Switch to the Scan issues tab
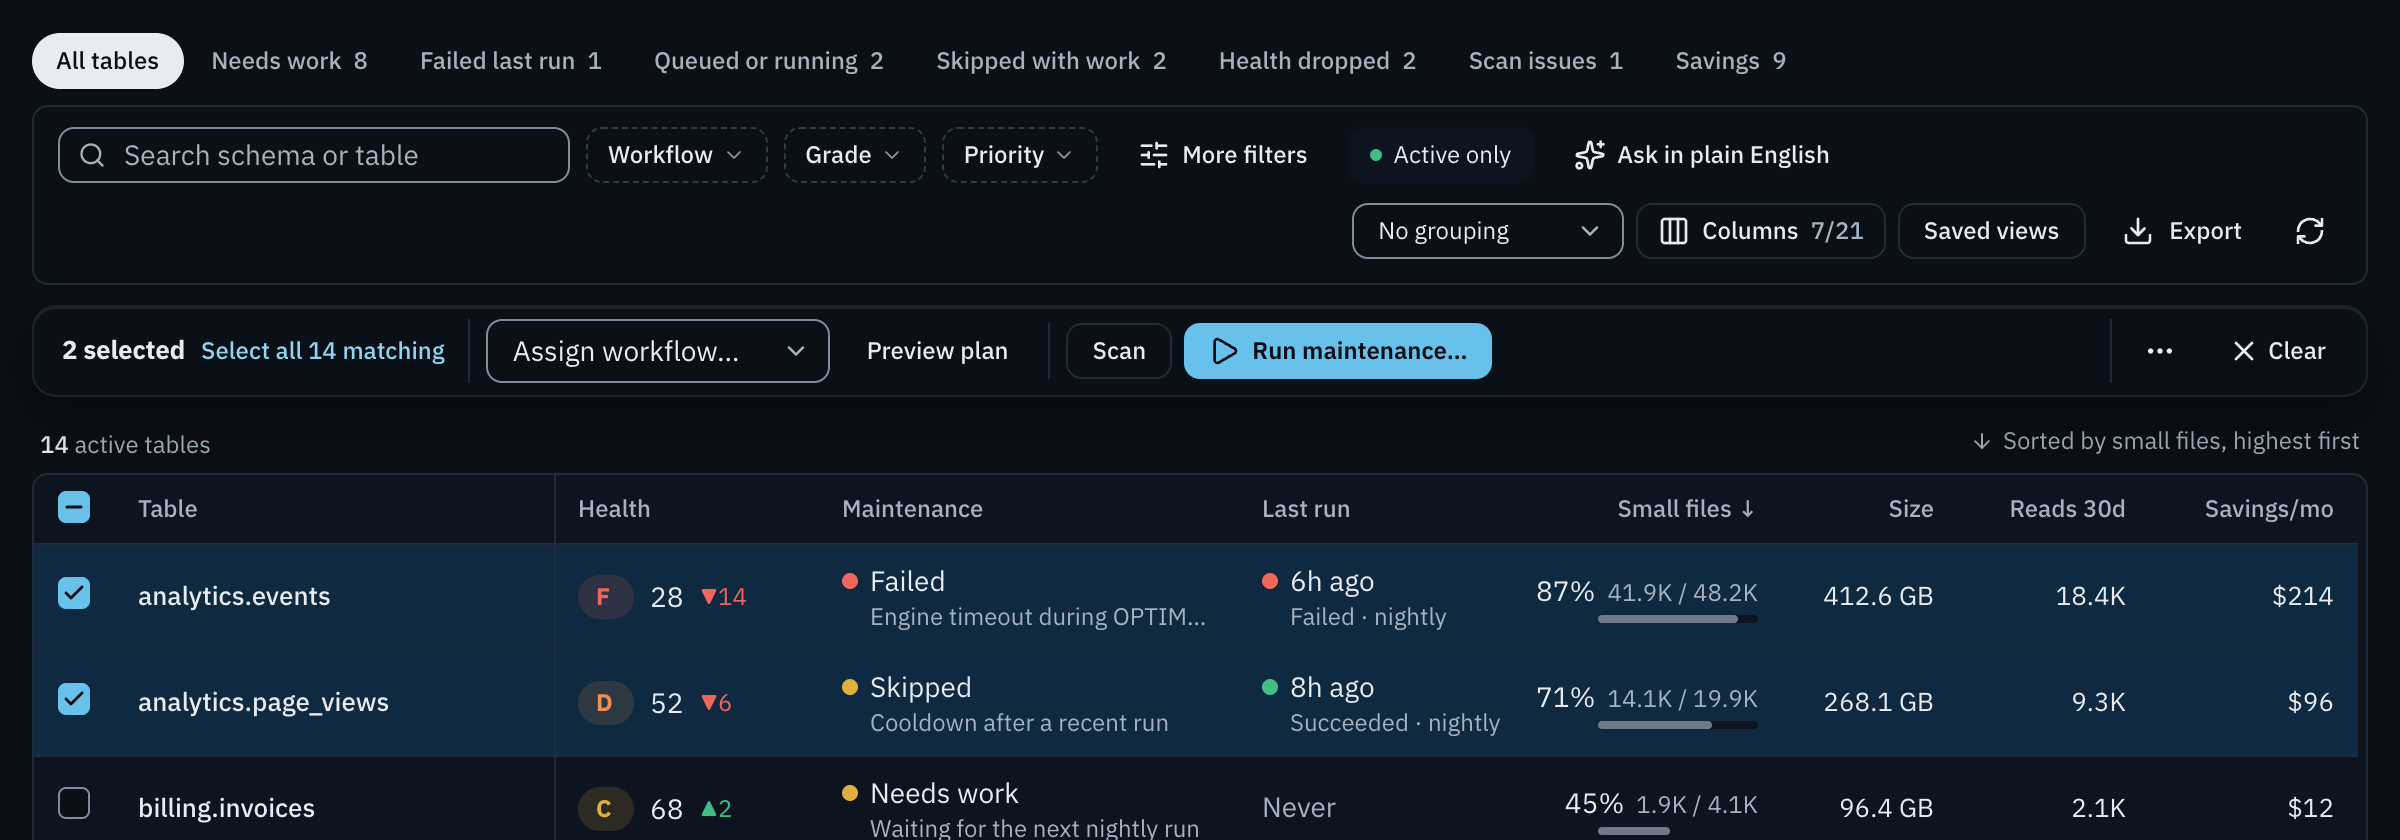This screenshot has width=2400, height=840. point(1545,61)
